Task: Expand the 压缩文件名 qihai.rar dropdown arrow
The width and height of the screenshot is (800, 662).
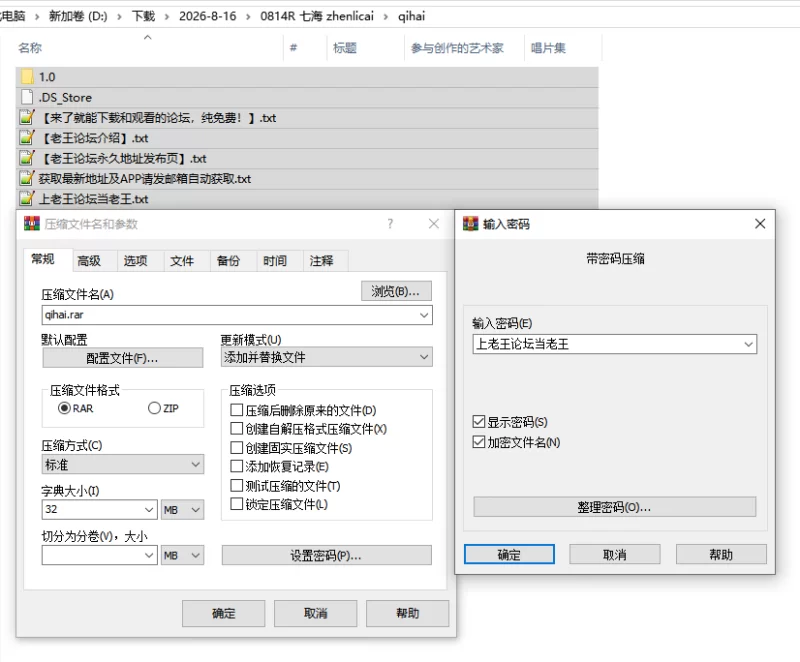Action: pos(424,315)
